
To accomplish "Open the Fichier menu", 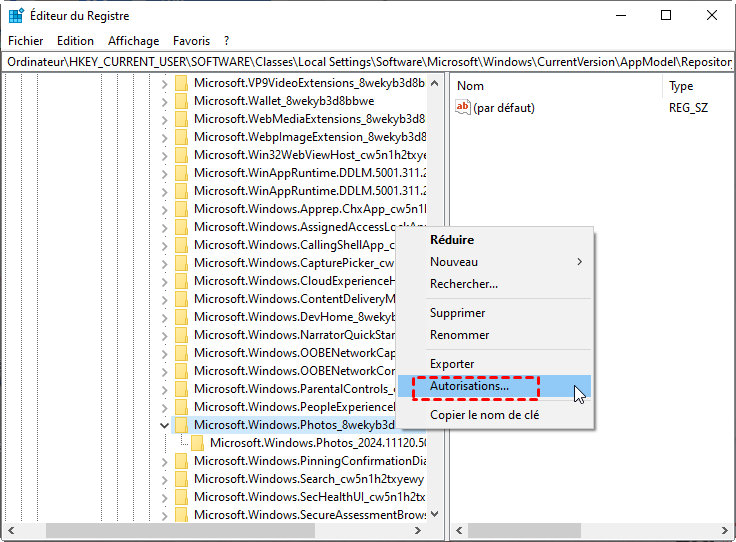I will [26, 41].
